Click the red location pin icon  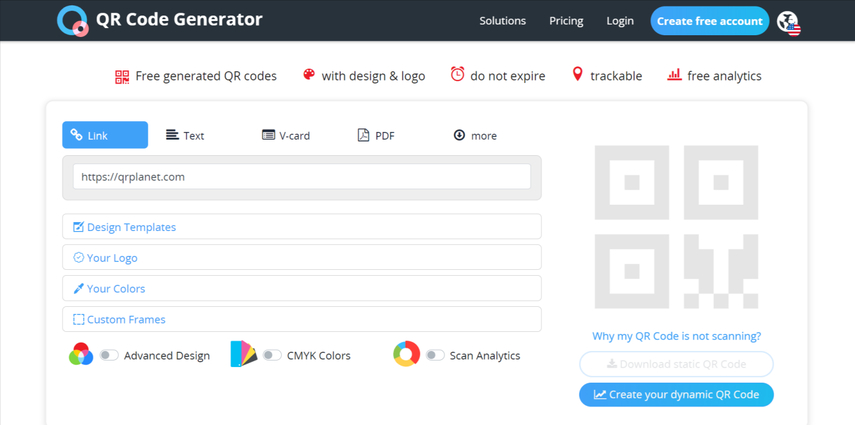pyautogui.click(x=577, y=74)
